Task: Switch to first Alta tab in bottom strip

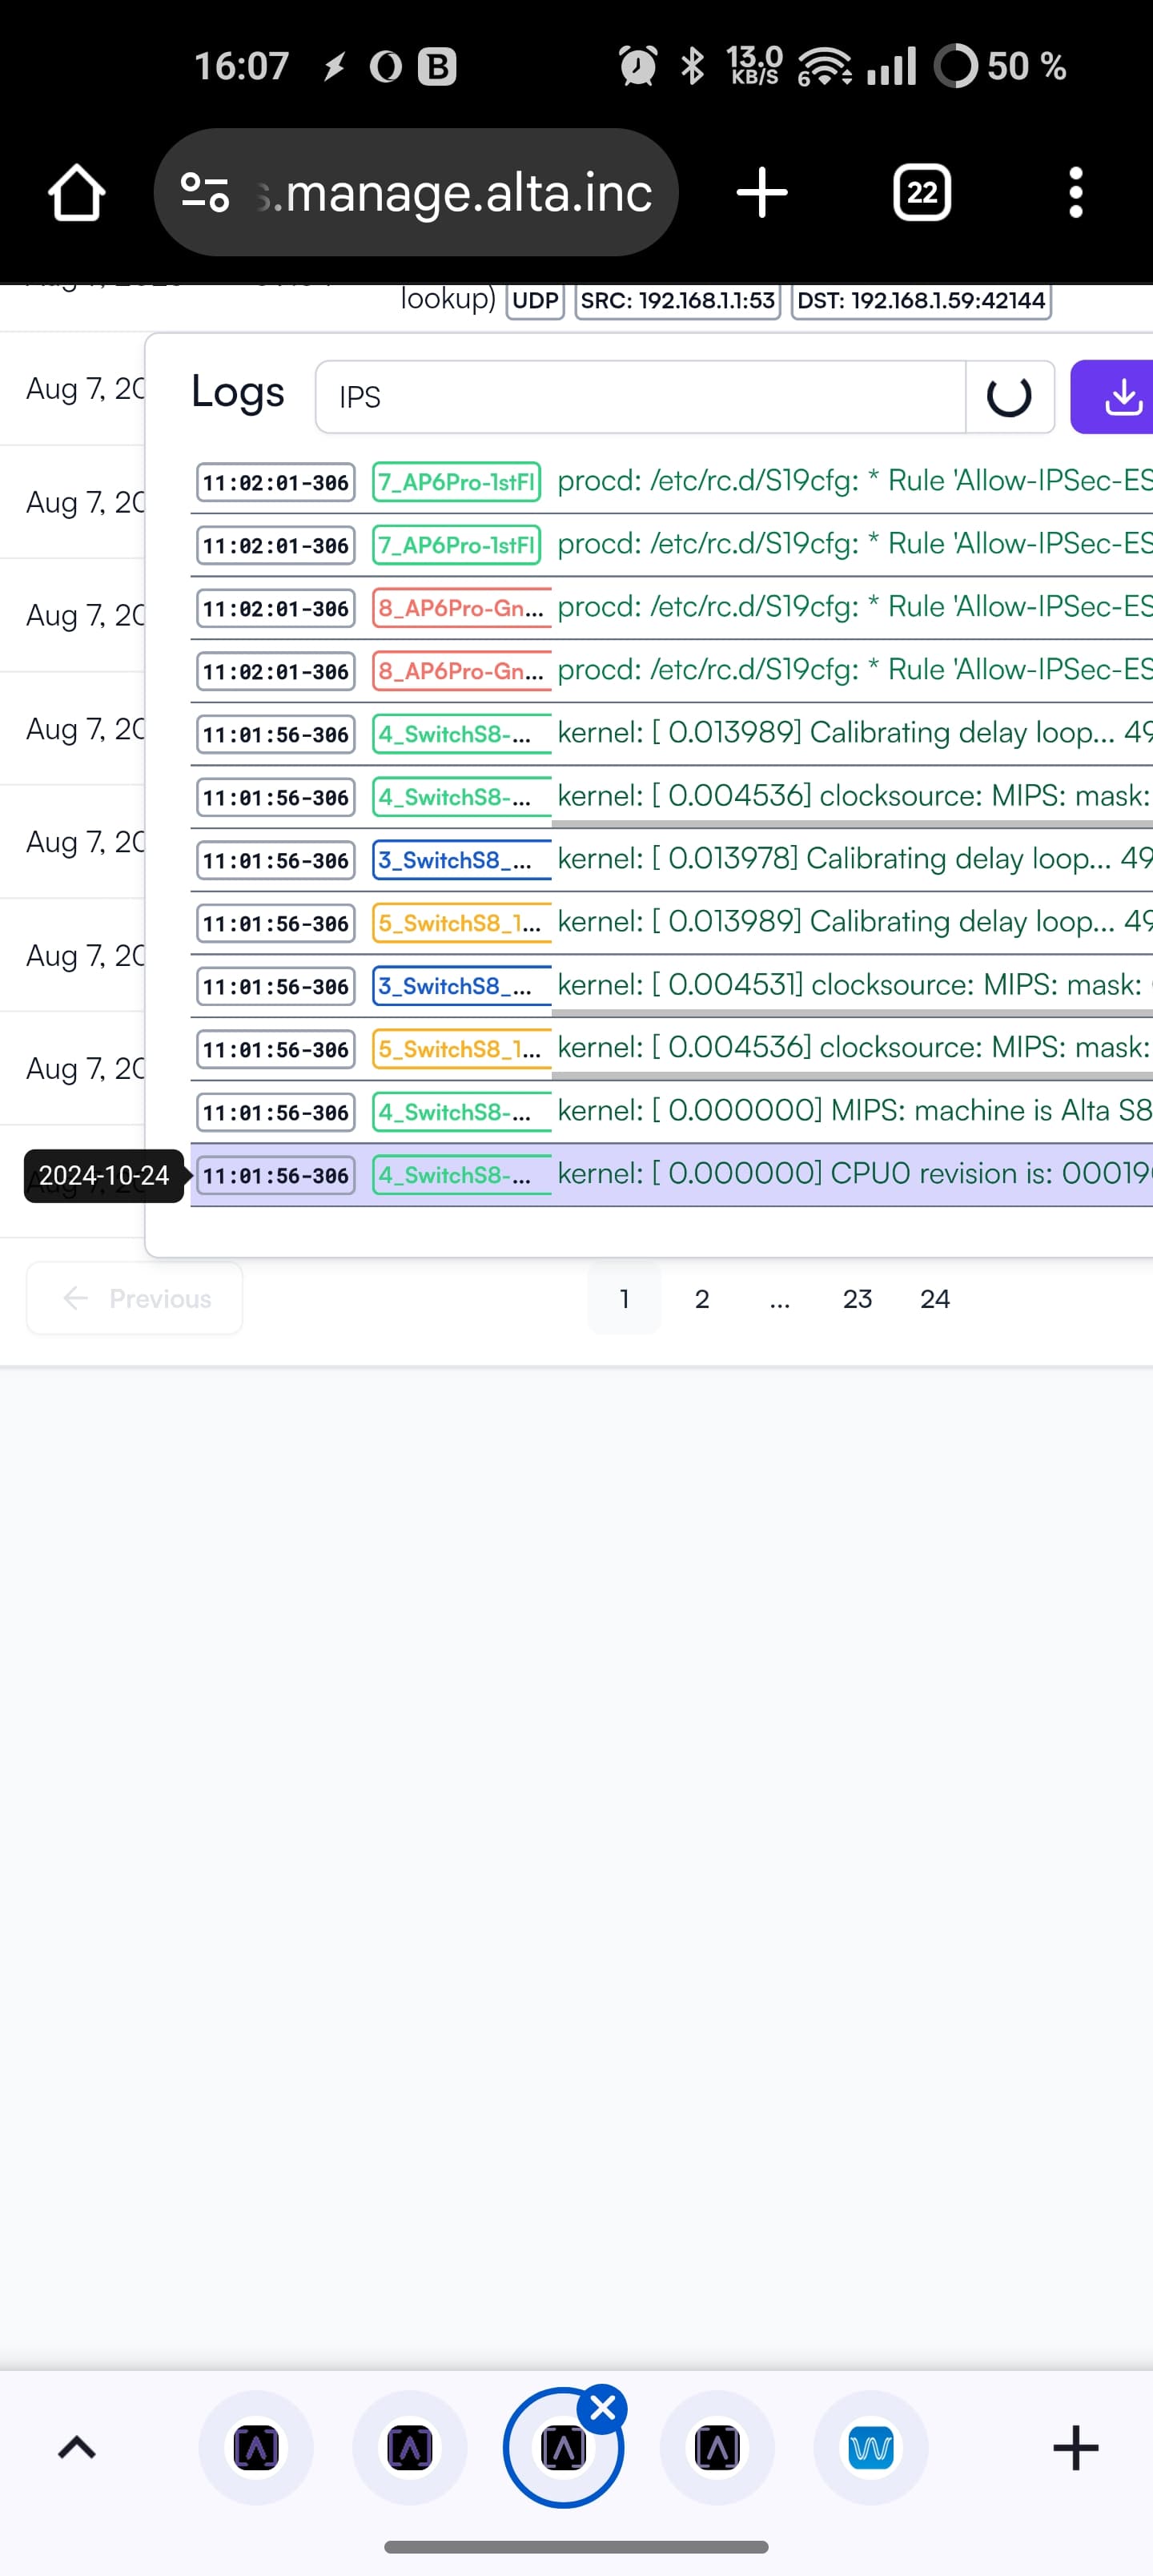Action: (256, 2448)
